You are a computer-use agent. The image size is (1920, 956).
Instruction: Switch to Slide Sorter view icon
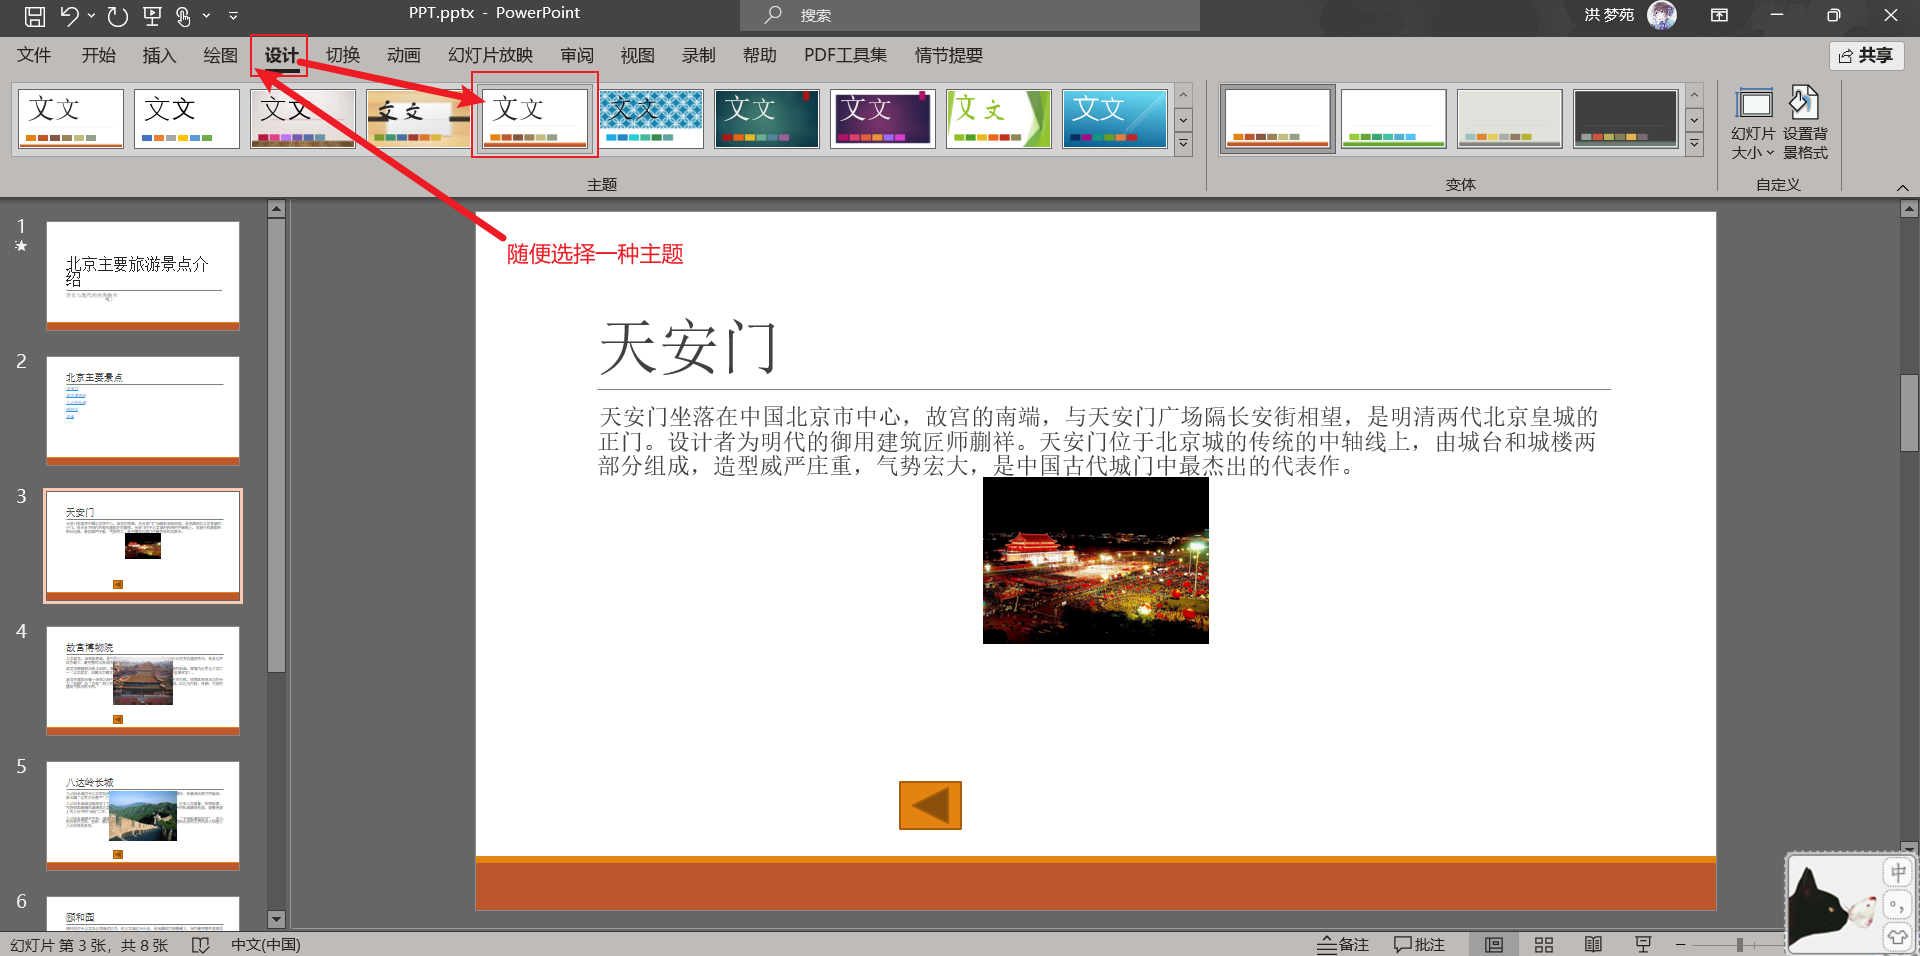(1544, 944)
